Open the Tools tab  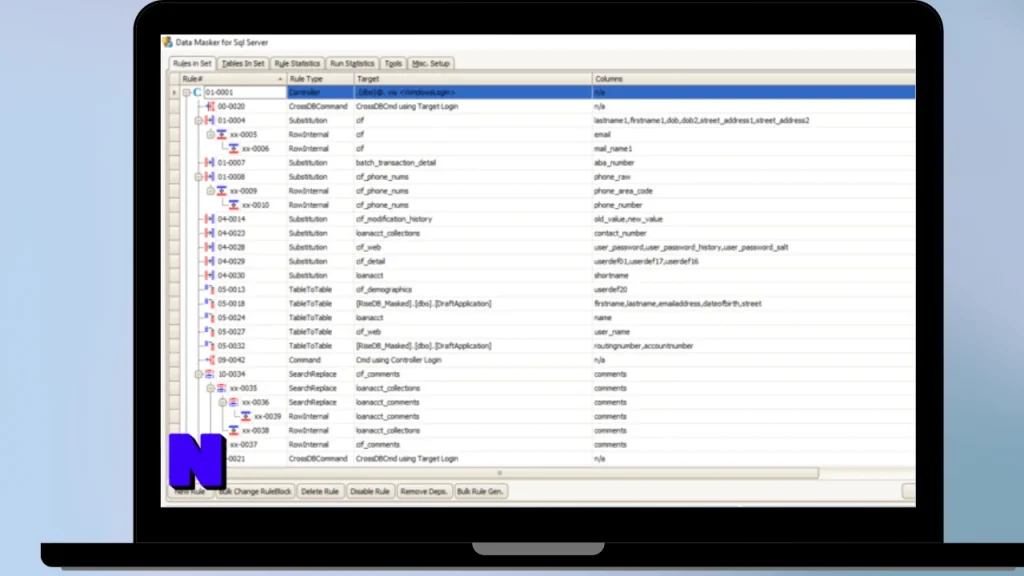click(393, 63)
